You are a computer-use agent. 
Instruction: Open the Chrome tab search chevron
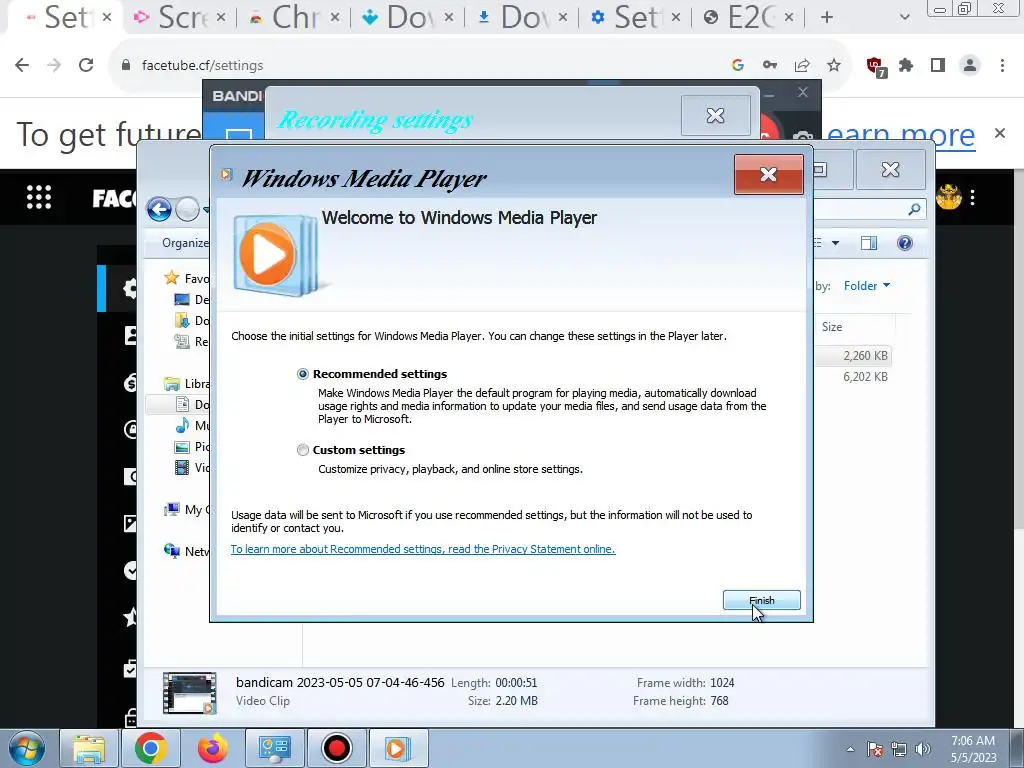[904, 17]
